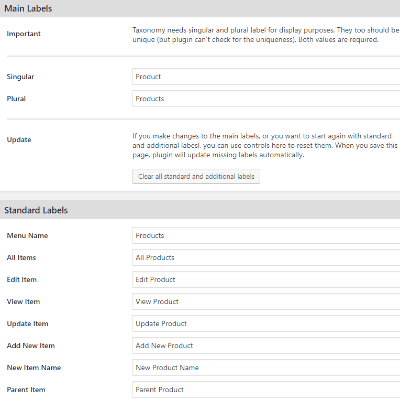400x400 pixels.
Task: Click the Plural label input field
Action: pos(266,99)
